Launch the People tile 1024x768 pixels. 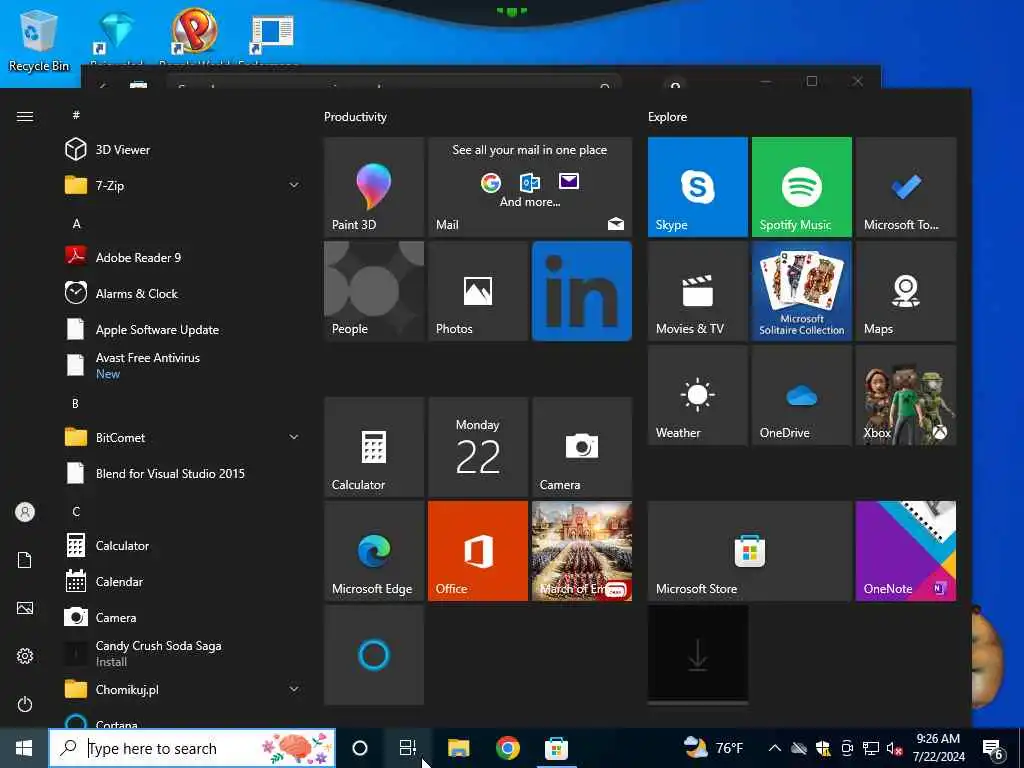tap(374, 291)
